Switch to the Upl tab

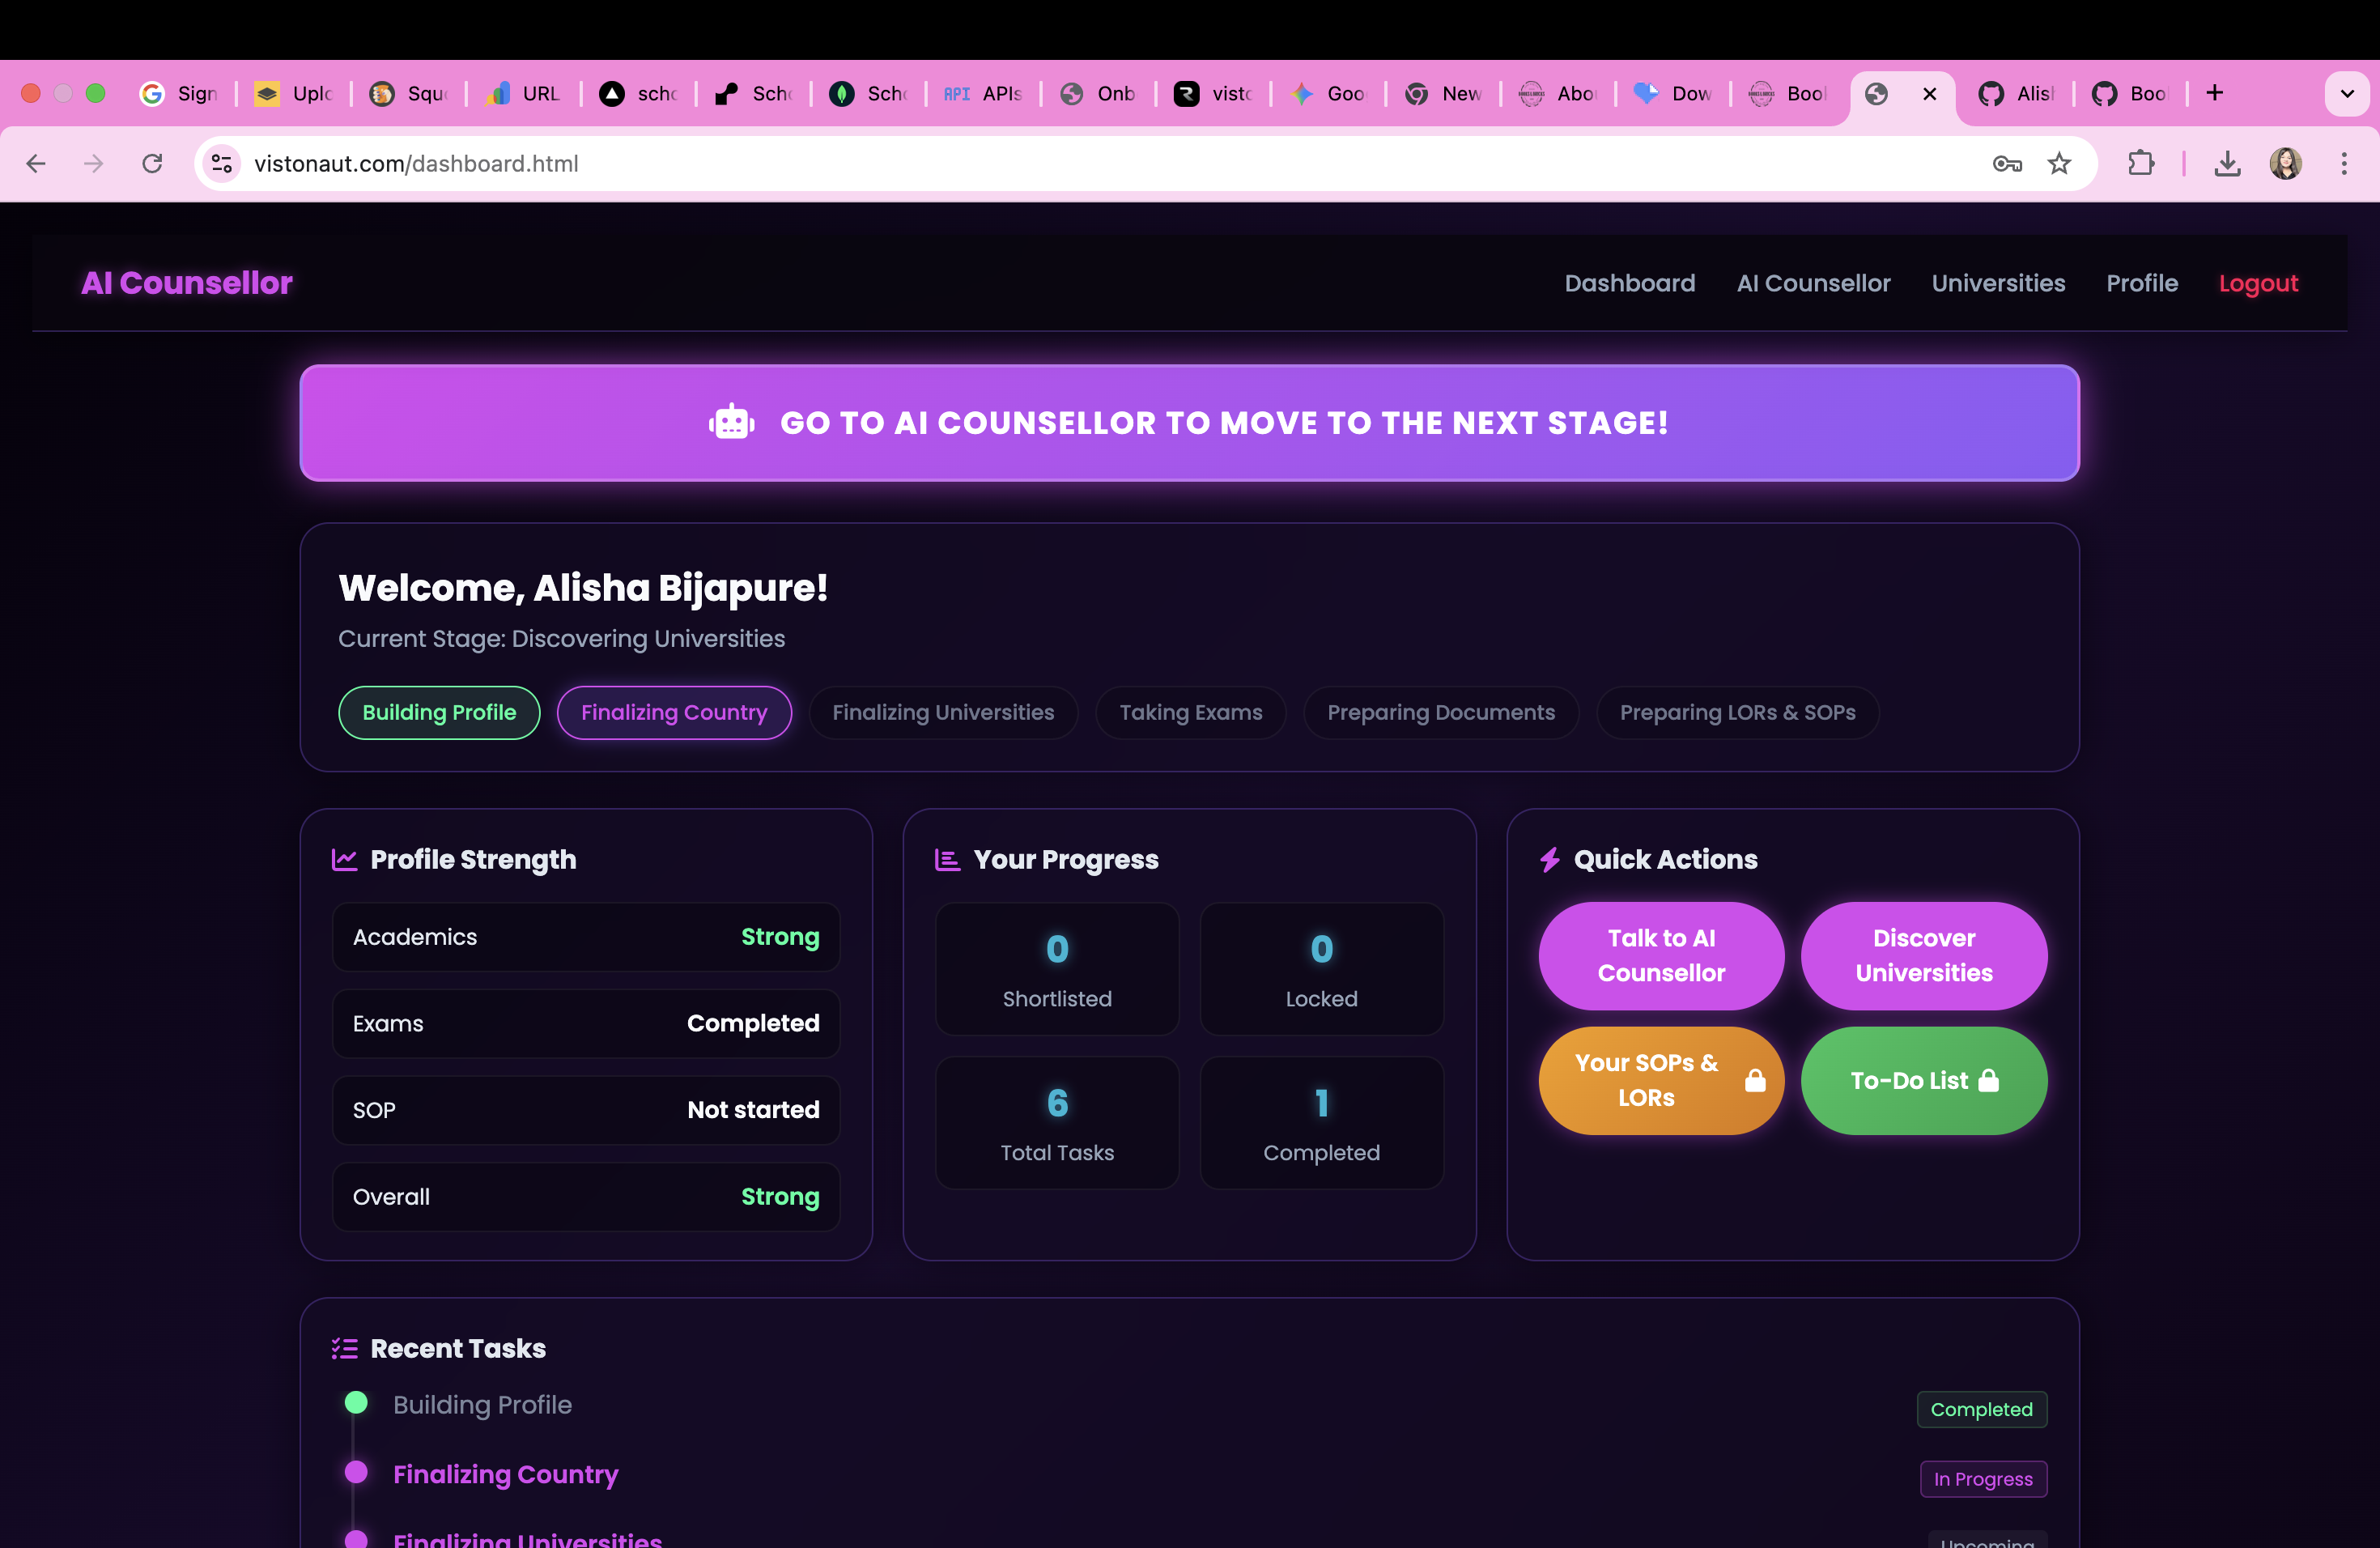click(295, 93)
